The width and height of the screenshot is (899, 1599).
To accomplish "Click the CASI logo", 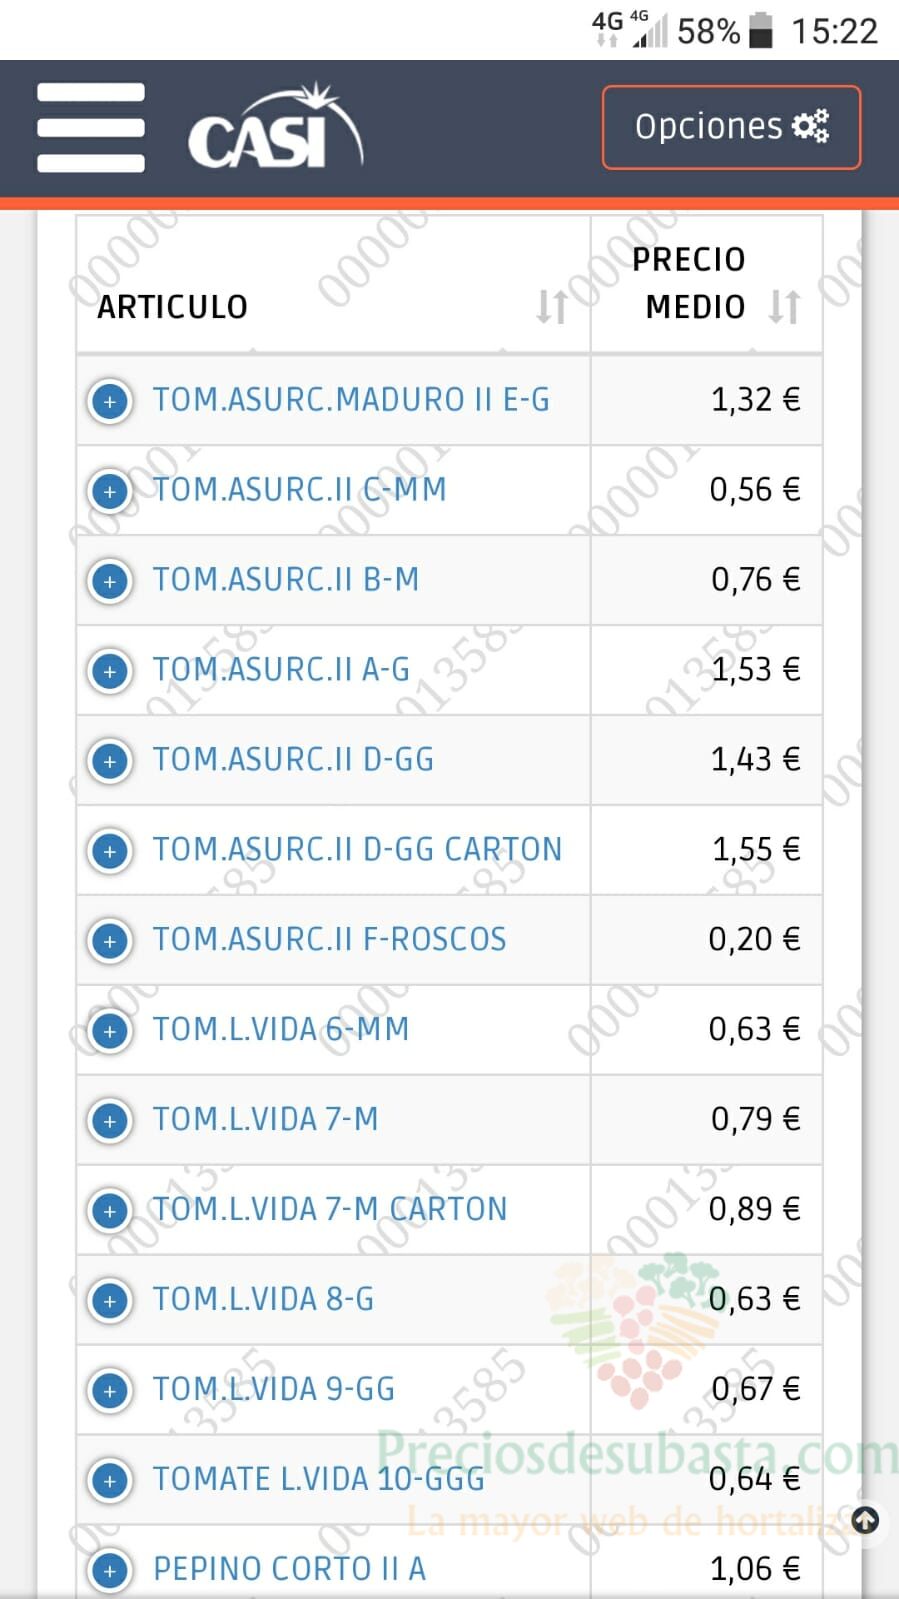I will pos(275,127).
